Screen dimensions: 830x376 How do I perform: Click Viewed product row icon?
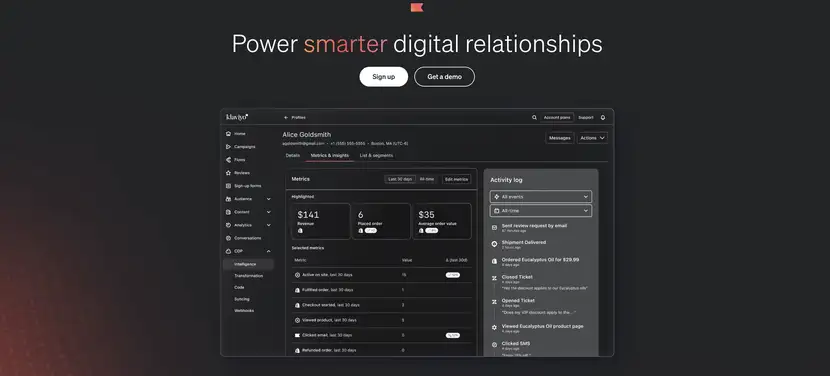297,320
